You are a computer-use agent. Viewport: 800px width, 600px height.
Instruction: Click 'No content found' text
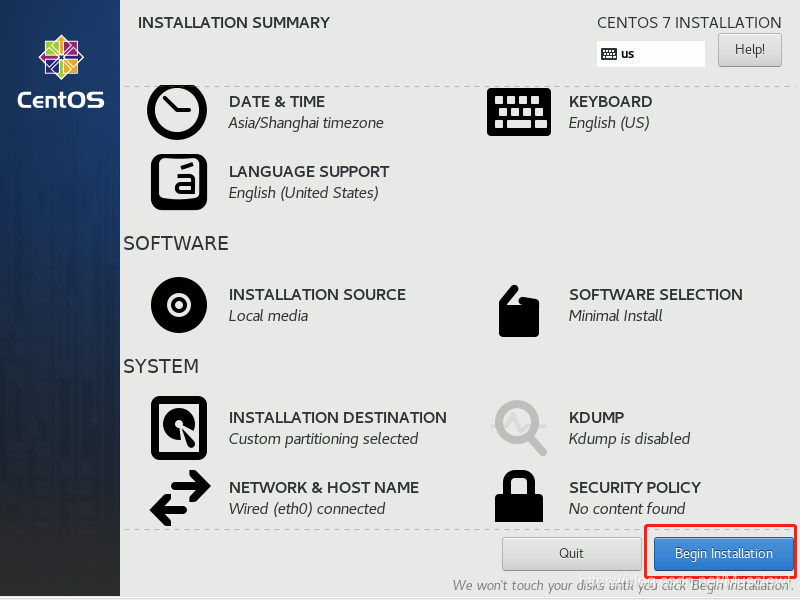coord(627,509)
